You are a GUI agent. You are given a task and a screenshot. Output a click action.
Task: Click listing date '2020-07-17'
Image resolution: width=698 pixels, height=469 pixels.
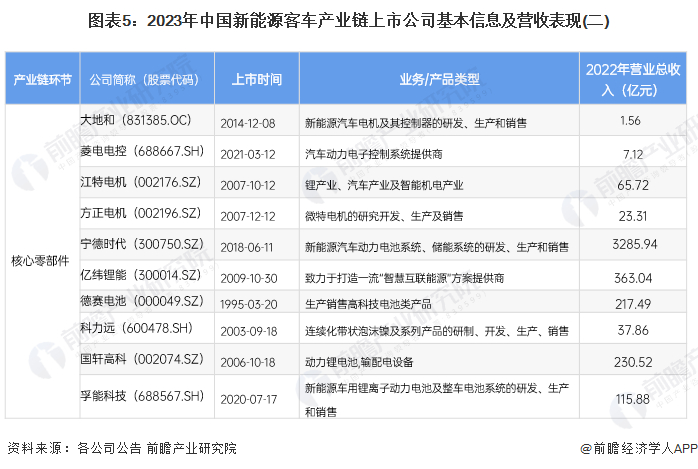(249, 400)
